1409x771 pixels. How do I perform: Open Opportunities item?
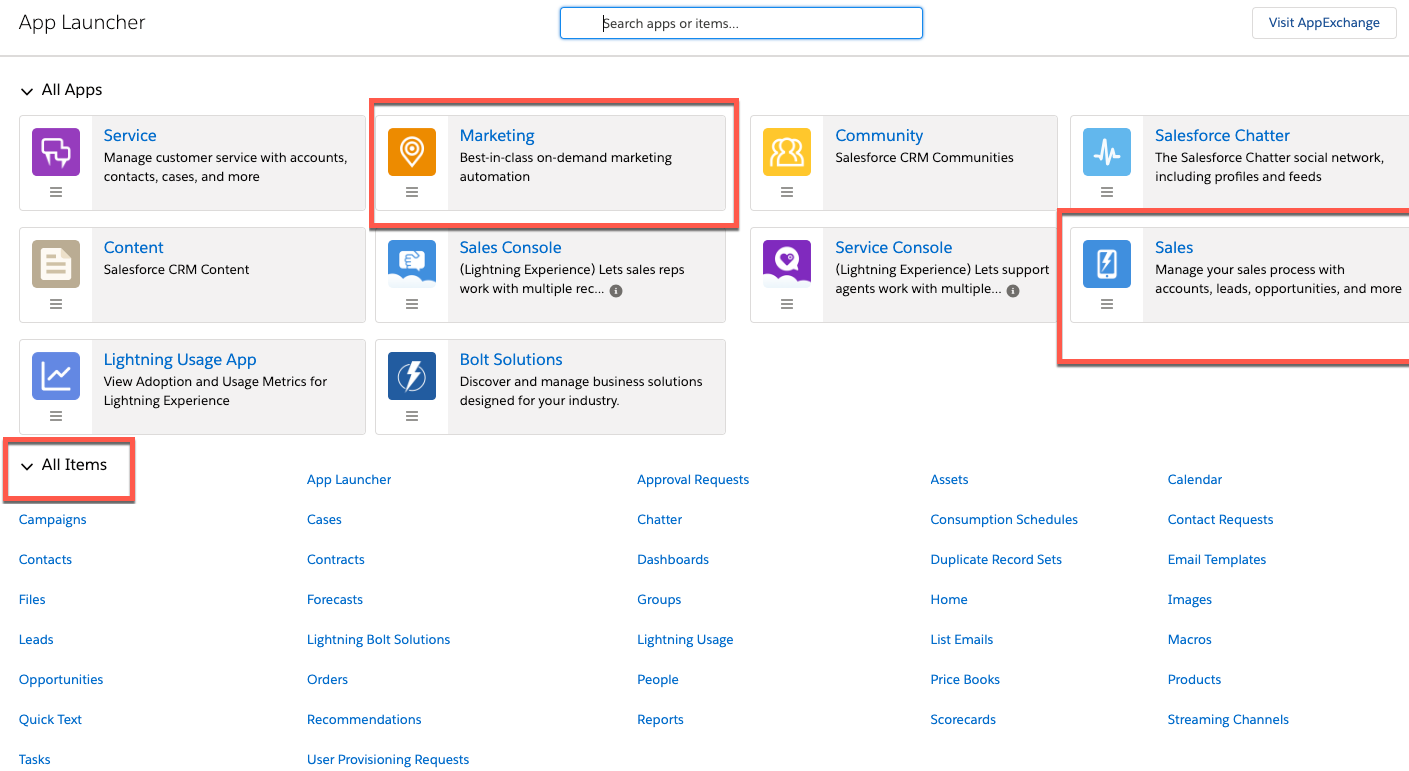coord(61,680)
